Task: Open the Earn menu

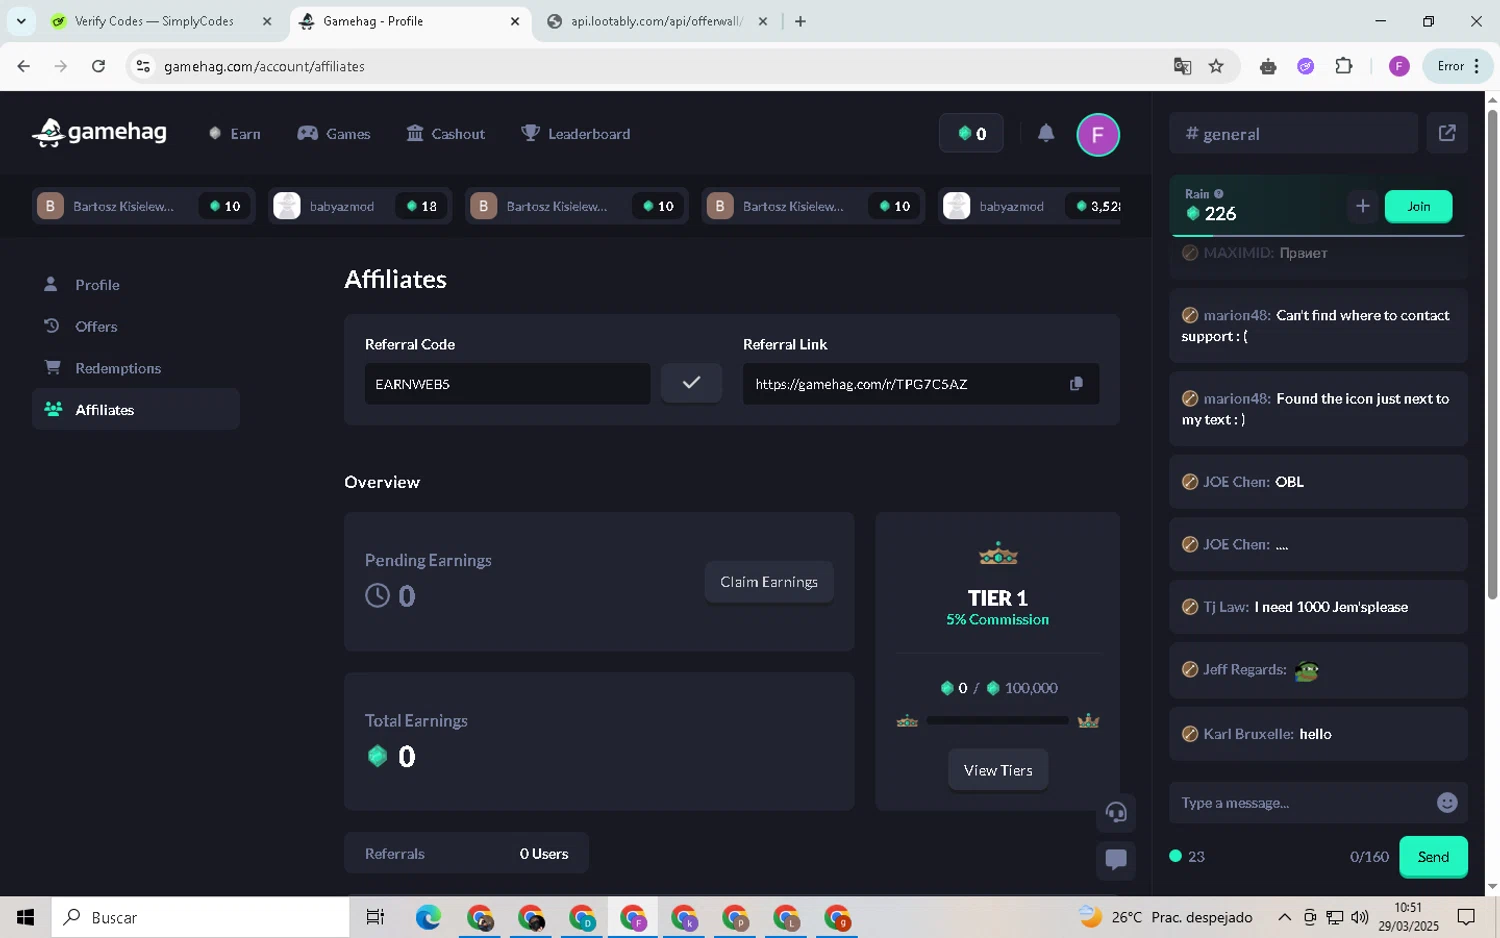Action: 235,134
